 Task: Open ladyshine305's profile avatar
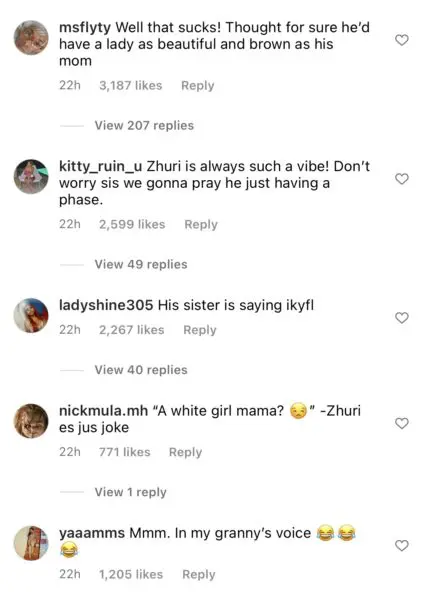point(31,315)
